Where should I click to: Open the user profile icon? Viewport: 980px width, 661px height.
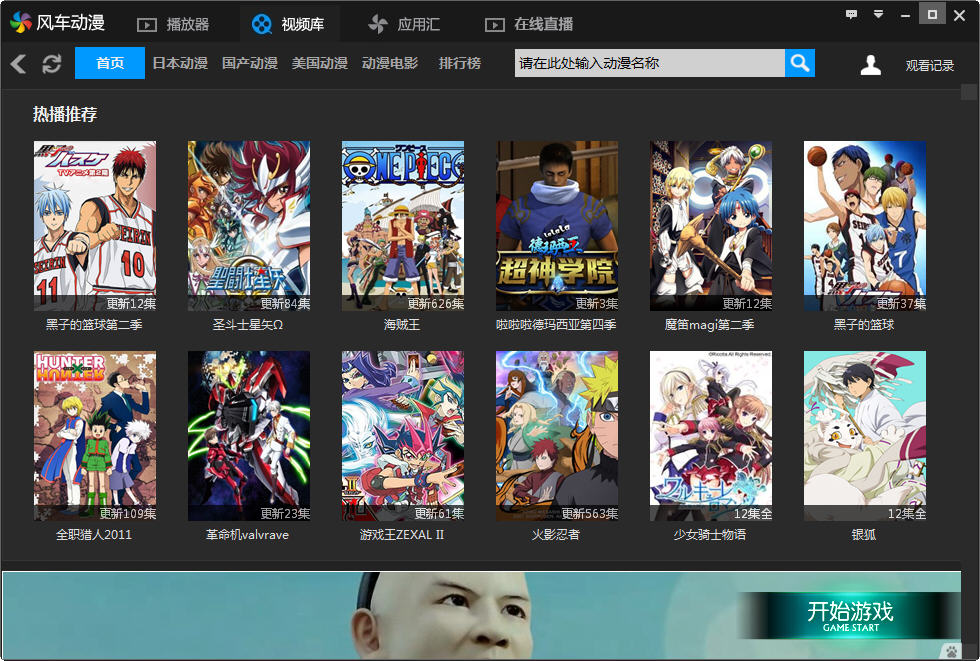coord(870,64)
